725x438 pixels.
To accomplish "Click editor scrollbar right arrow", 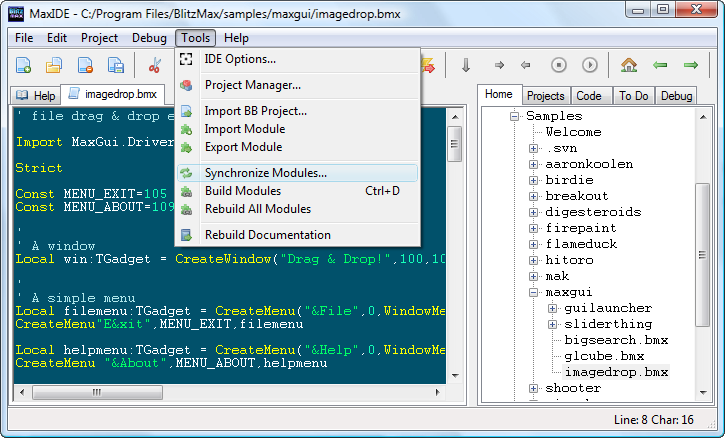I will (x=438, y=392).
